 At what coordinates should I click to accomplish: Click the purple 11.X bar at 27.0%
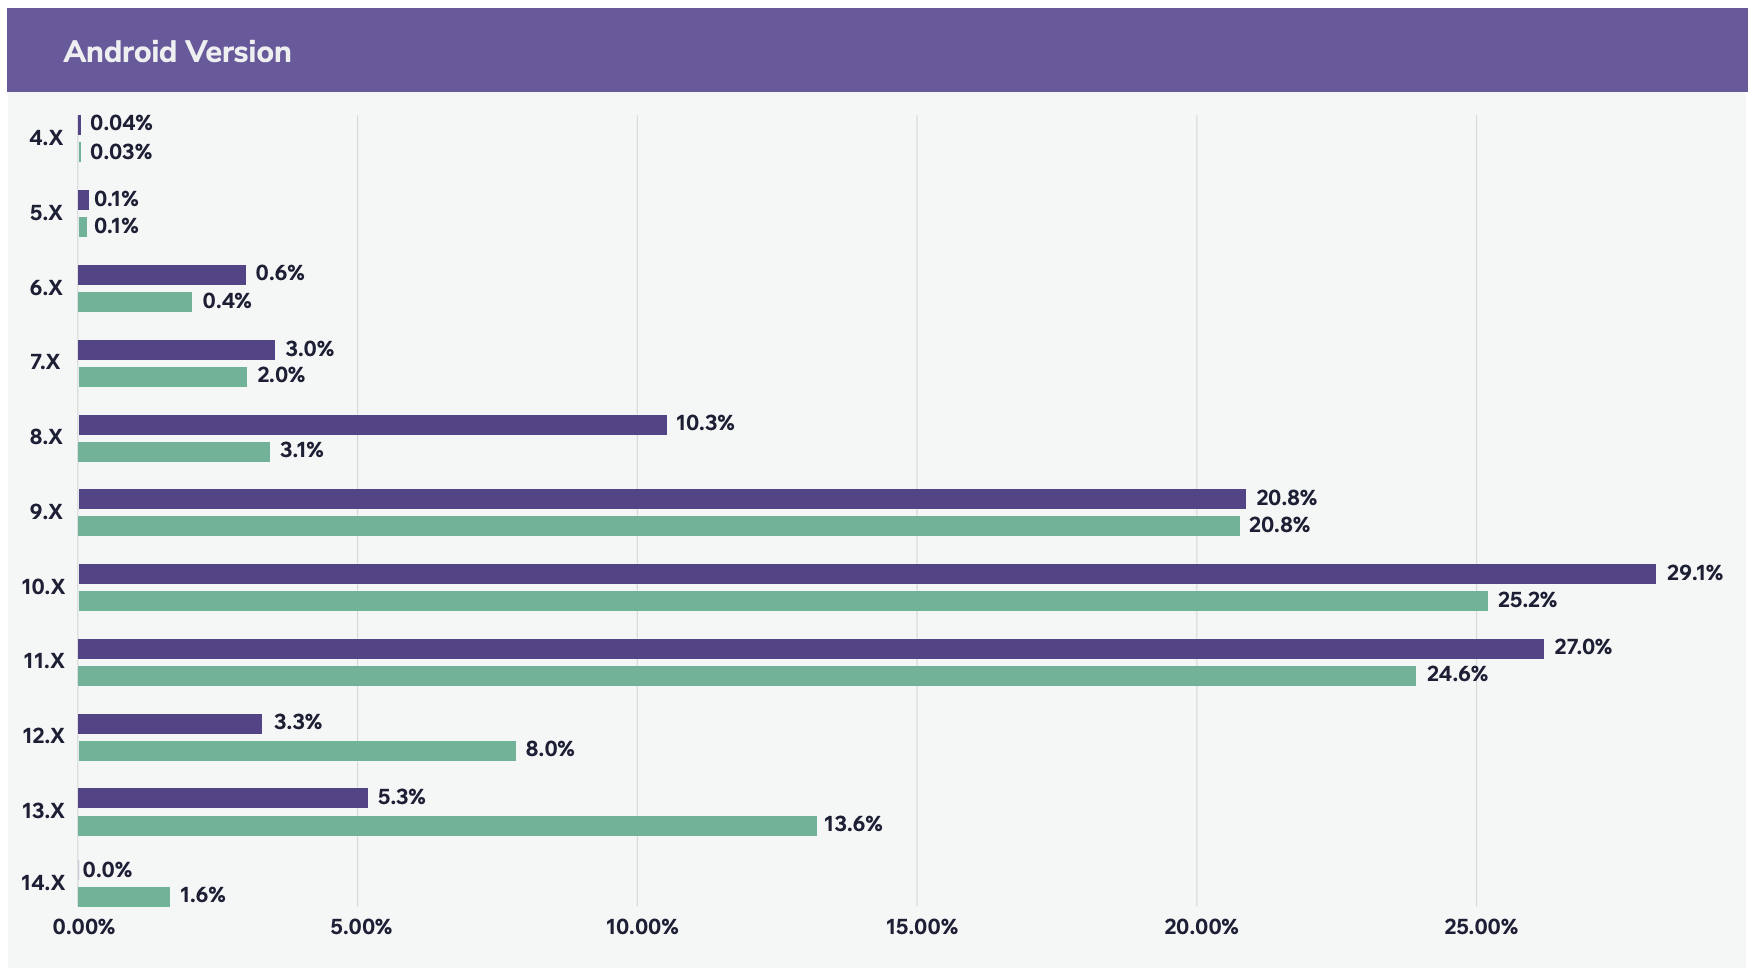tap(811, 649)
